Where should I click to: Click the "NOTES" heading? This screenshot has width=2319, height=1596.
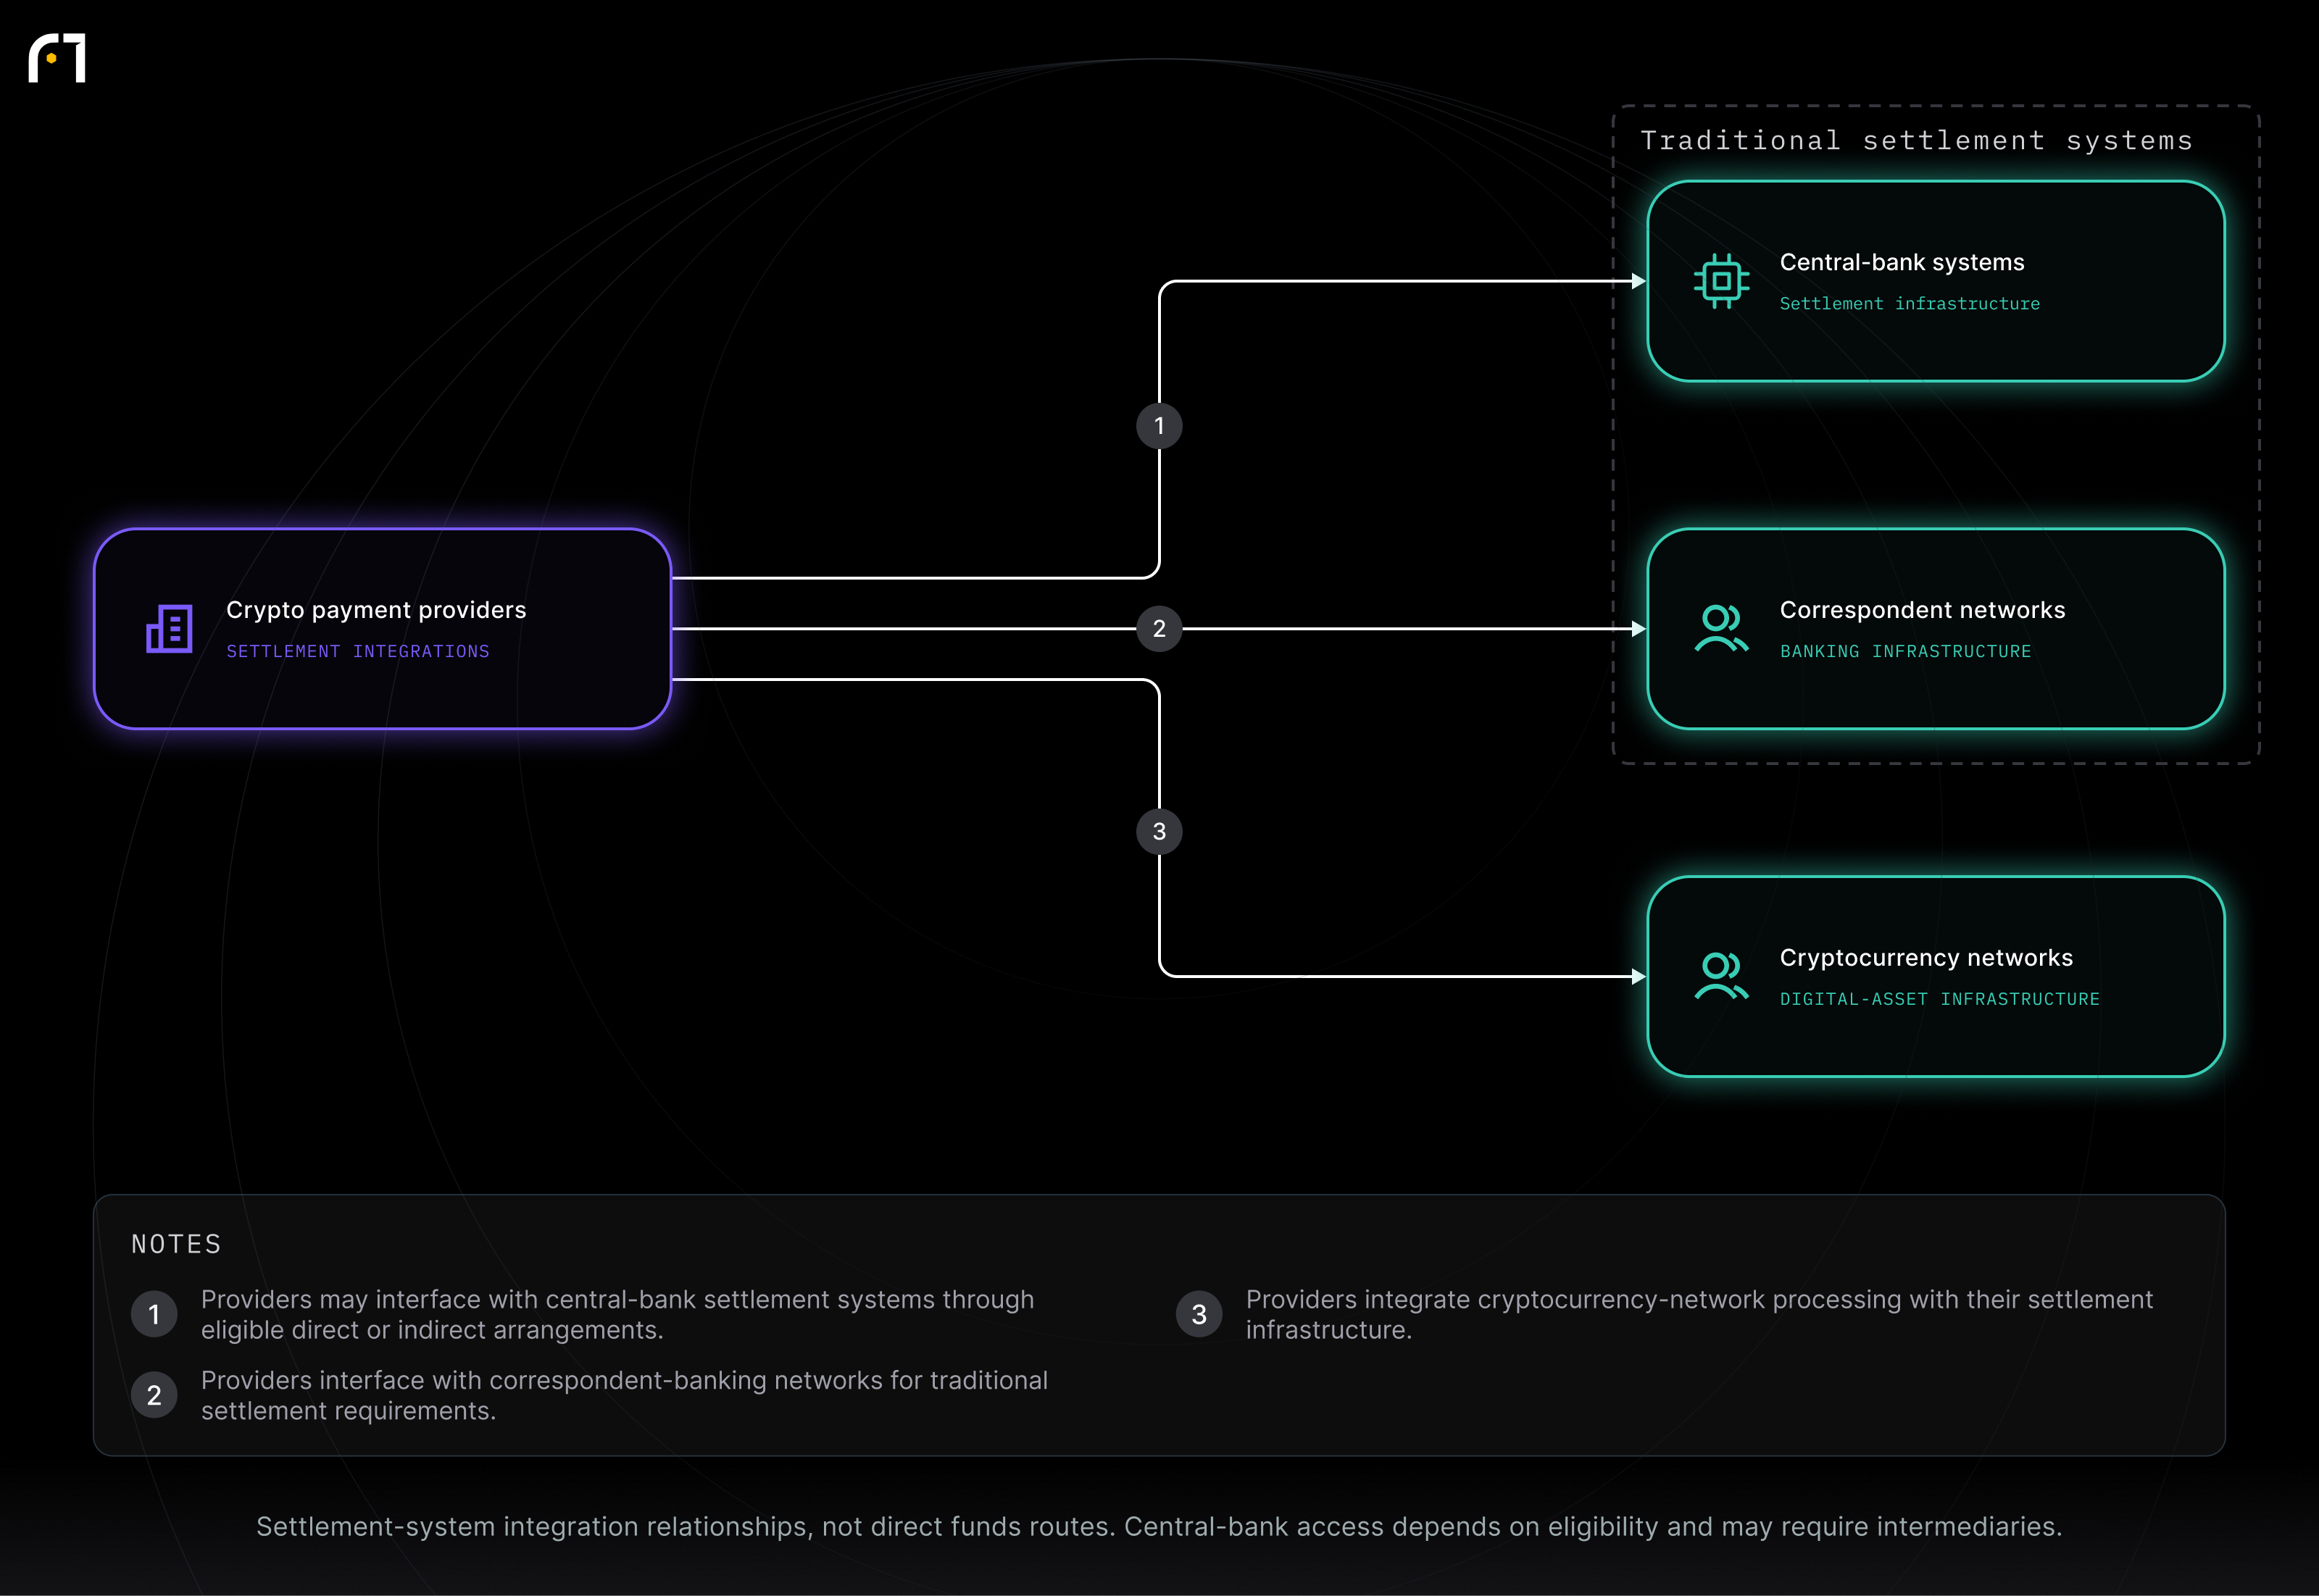tap(176, 1244)
